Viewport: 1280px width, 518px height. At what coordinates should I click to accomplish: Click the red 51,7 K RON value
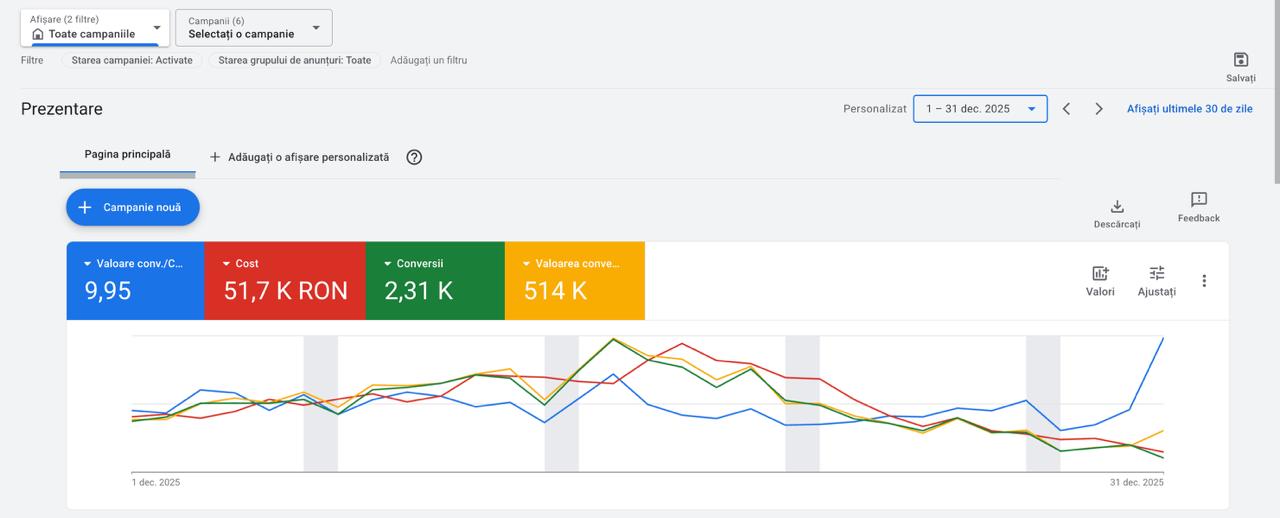(x=286, y=291)
